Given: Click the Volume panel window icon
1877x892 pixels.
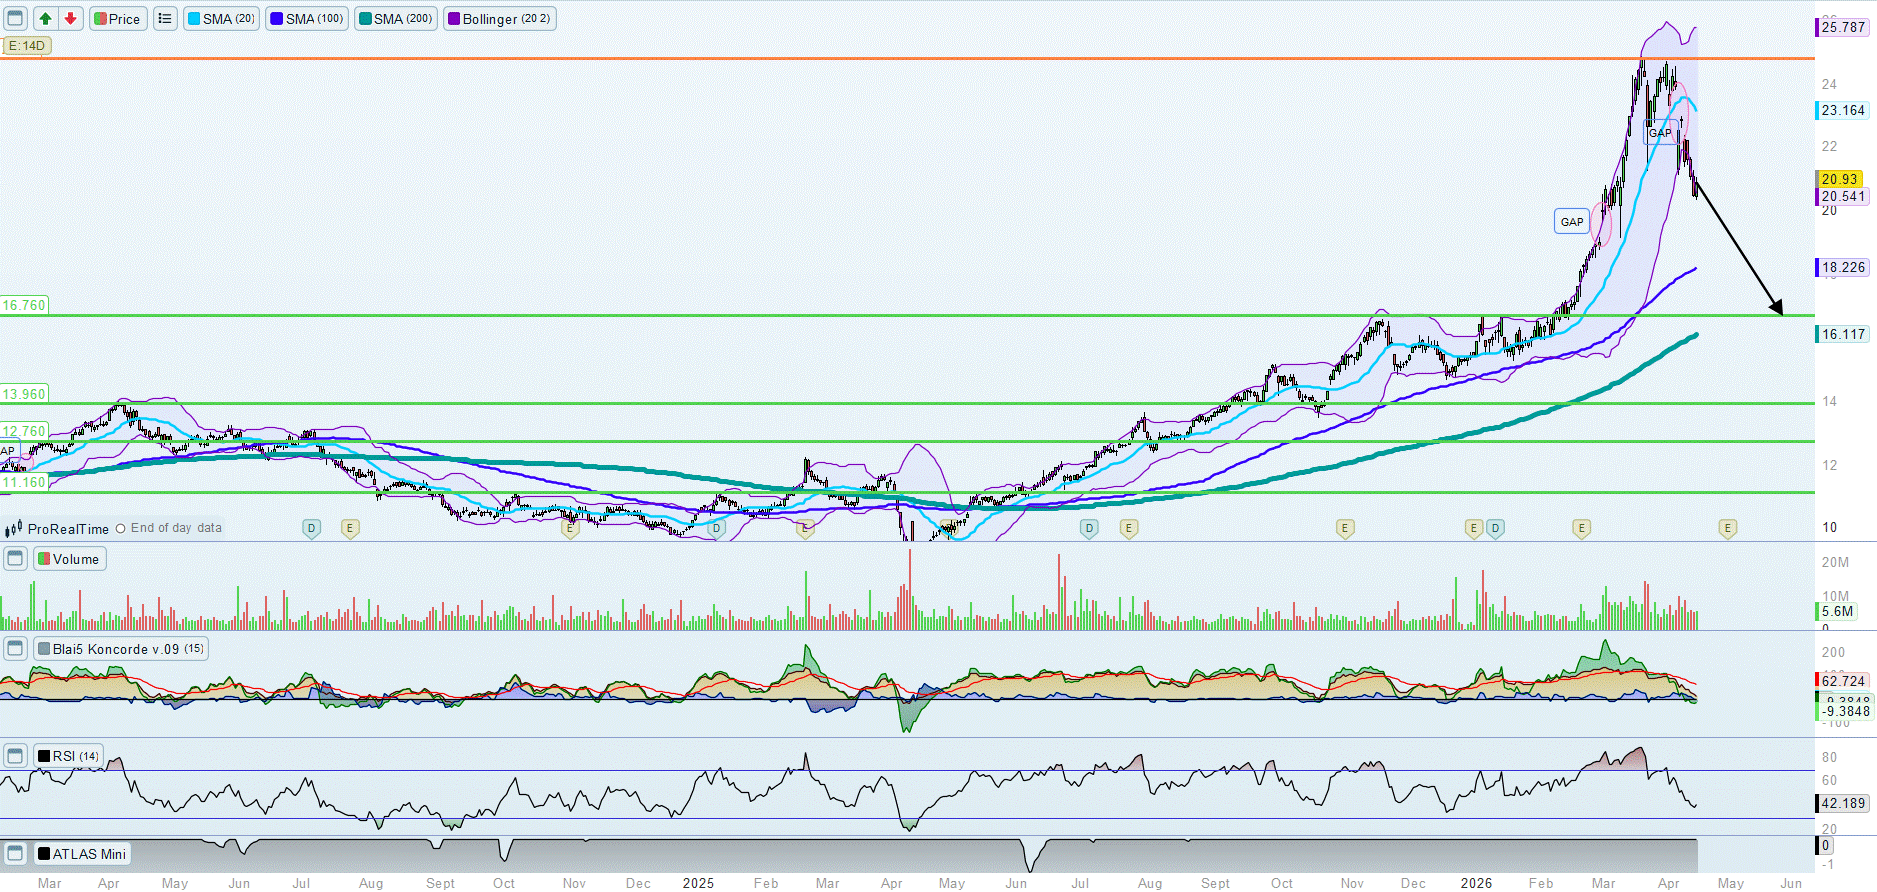Looking at the screenshot, I should pyautogui.click(x=15, y=559).
